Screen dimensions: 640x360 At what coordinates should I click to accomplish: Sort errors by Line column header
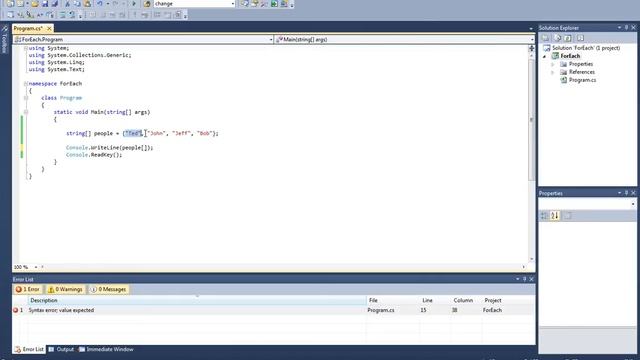coord(435,300)
